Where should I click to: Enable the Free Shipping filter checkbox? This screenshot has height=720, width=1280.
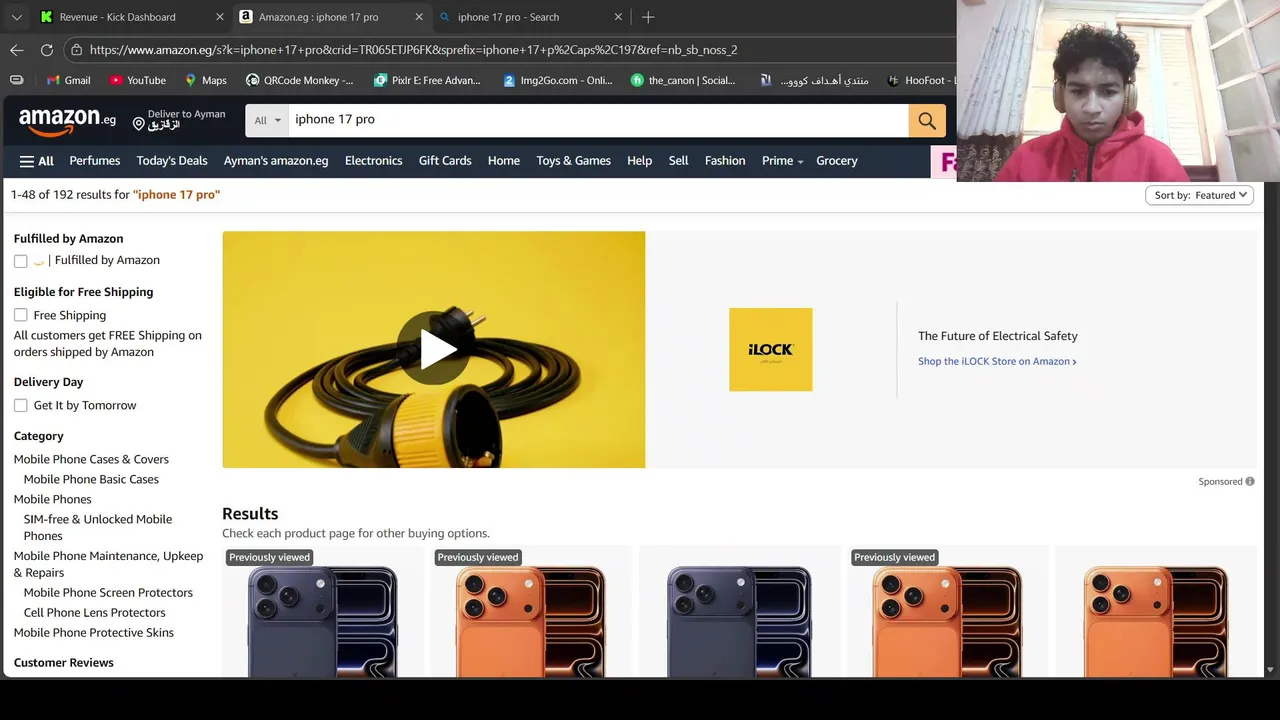(x=21, y=315)
